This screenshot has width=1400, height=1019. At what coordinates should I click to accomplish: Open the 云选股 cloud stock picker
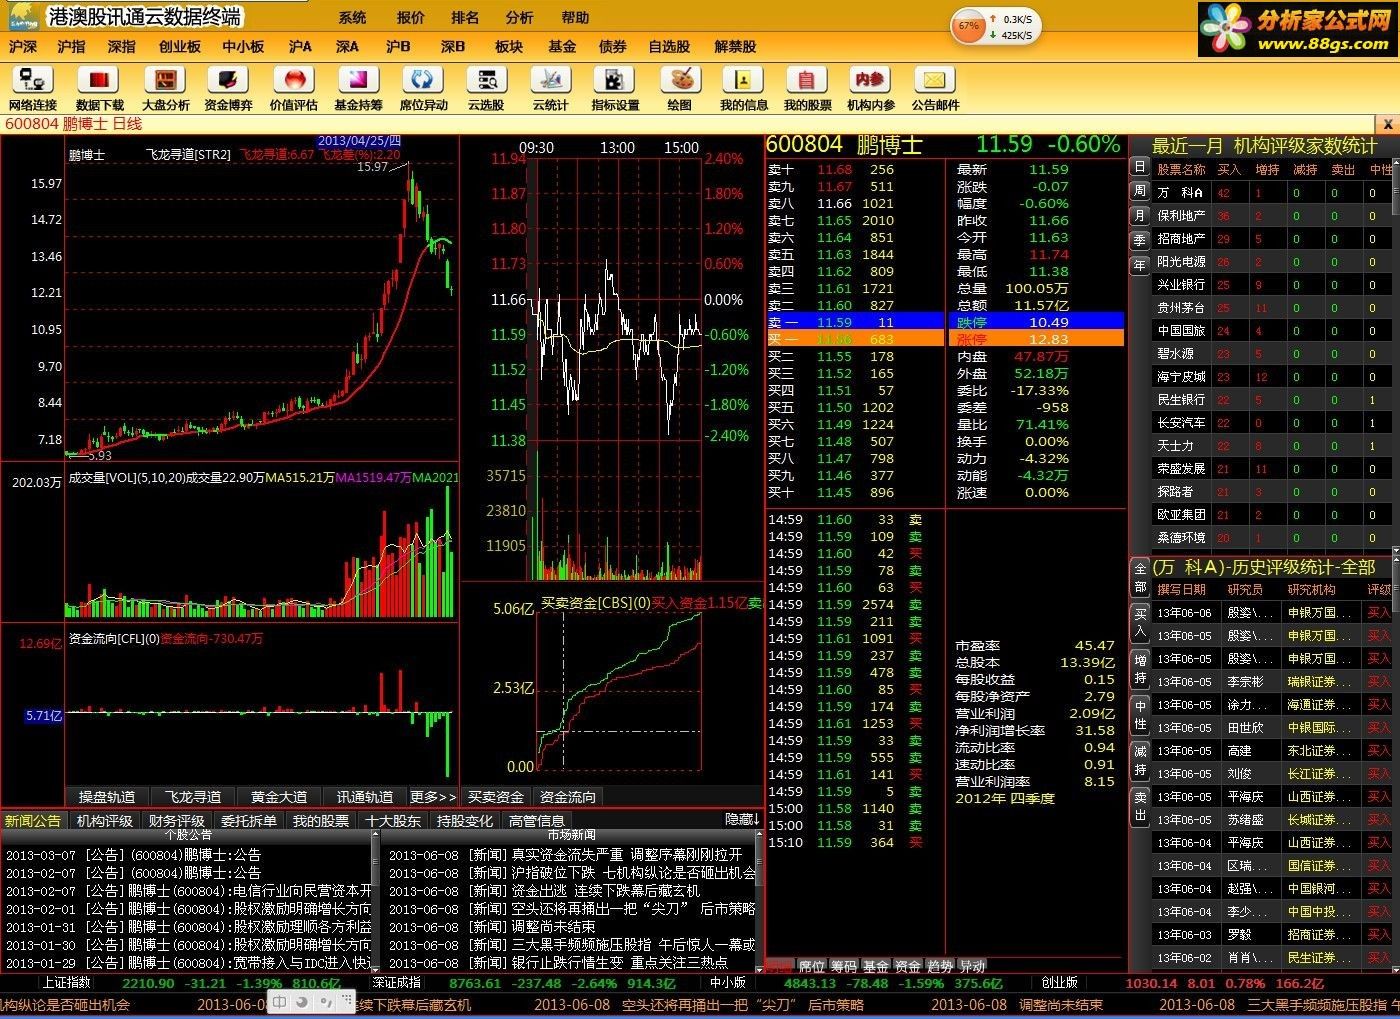(486, 88)
